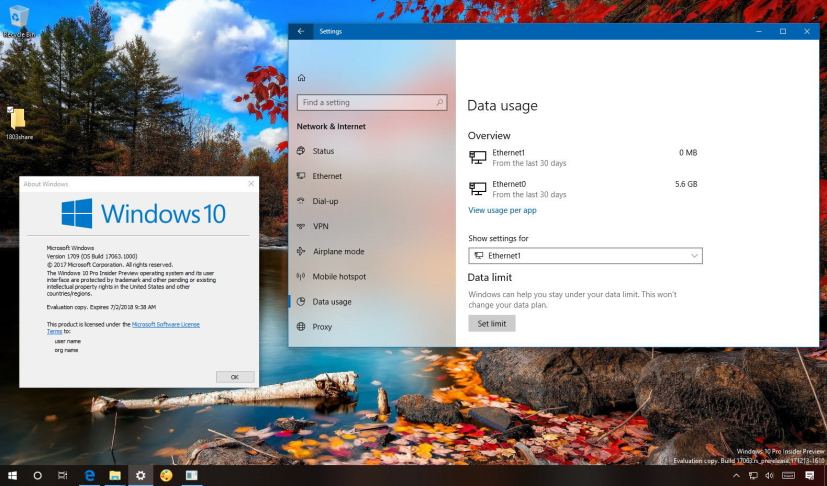Select Data usage in sidebar
The height and width of the screenshot is (486, 827).
[372, 302]
